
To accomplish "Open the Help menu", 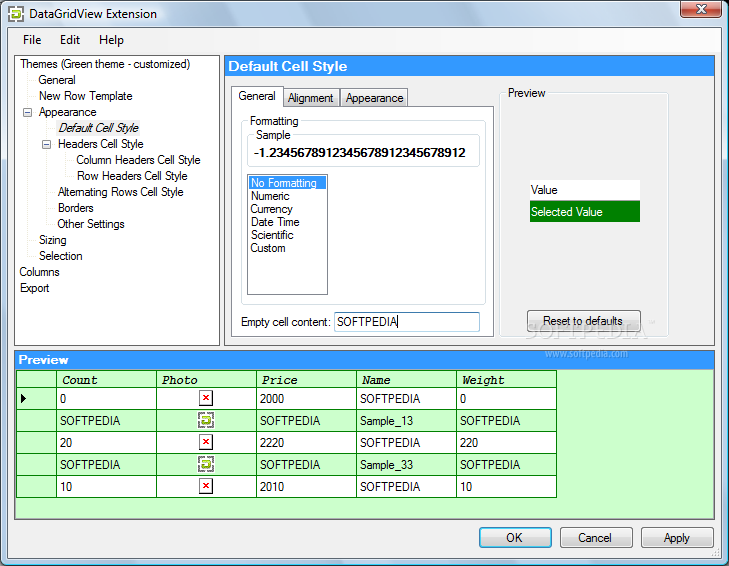I will click(x=111, y=40).
